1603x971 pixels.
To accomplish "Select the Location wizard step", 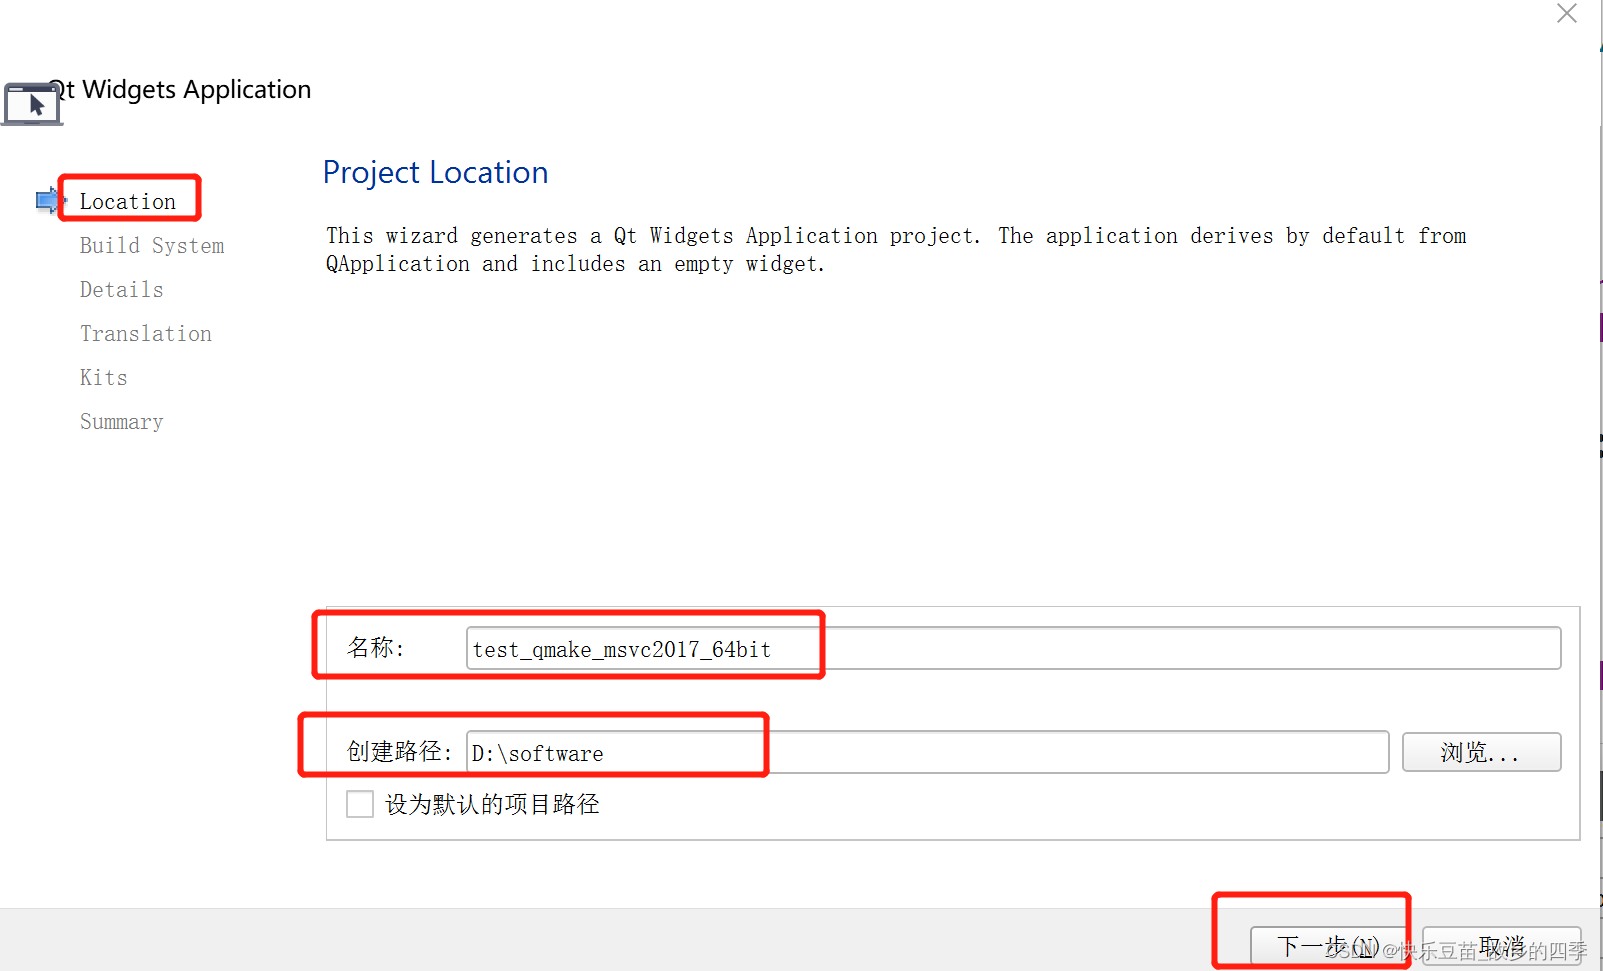I will [x=128, y=201].
